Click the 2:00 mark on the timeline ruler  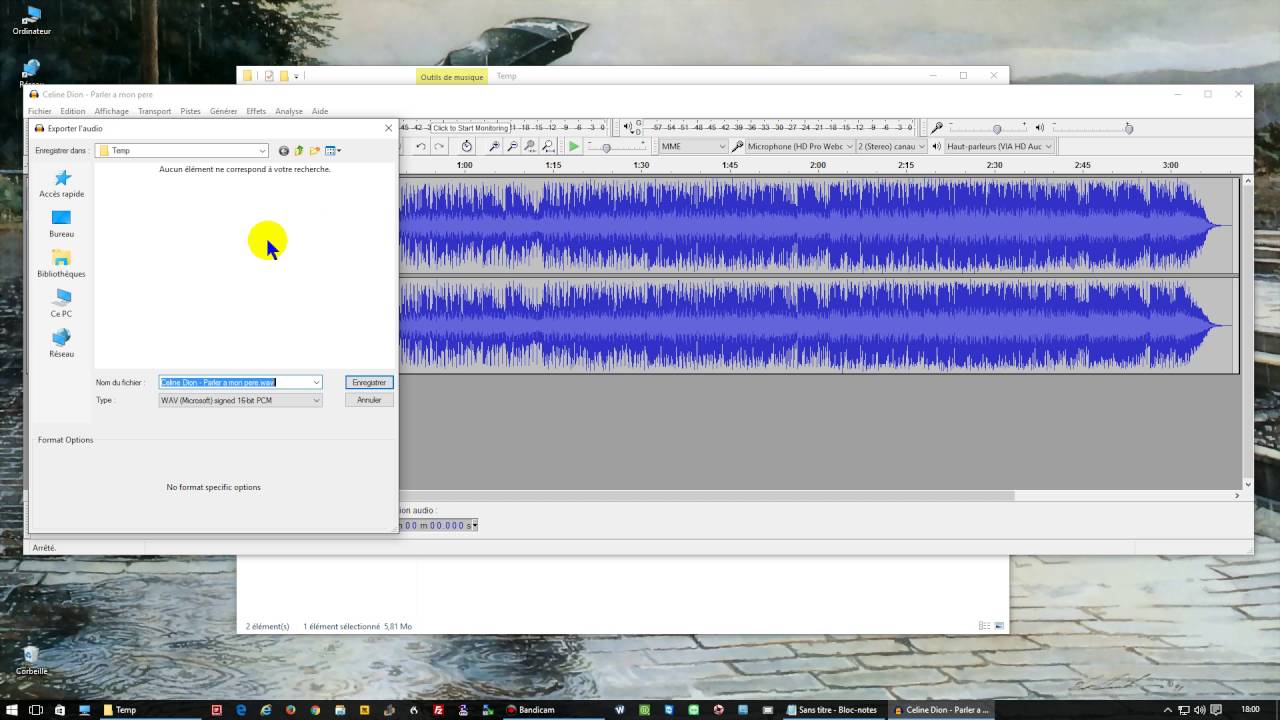click(x=818, y=165)
